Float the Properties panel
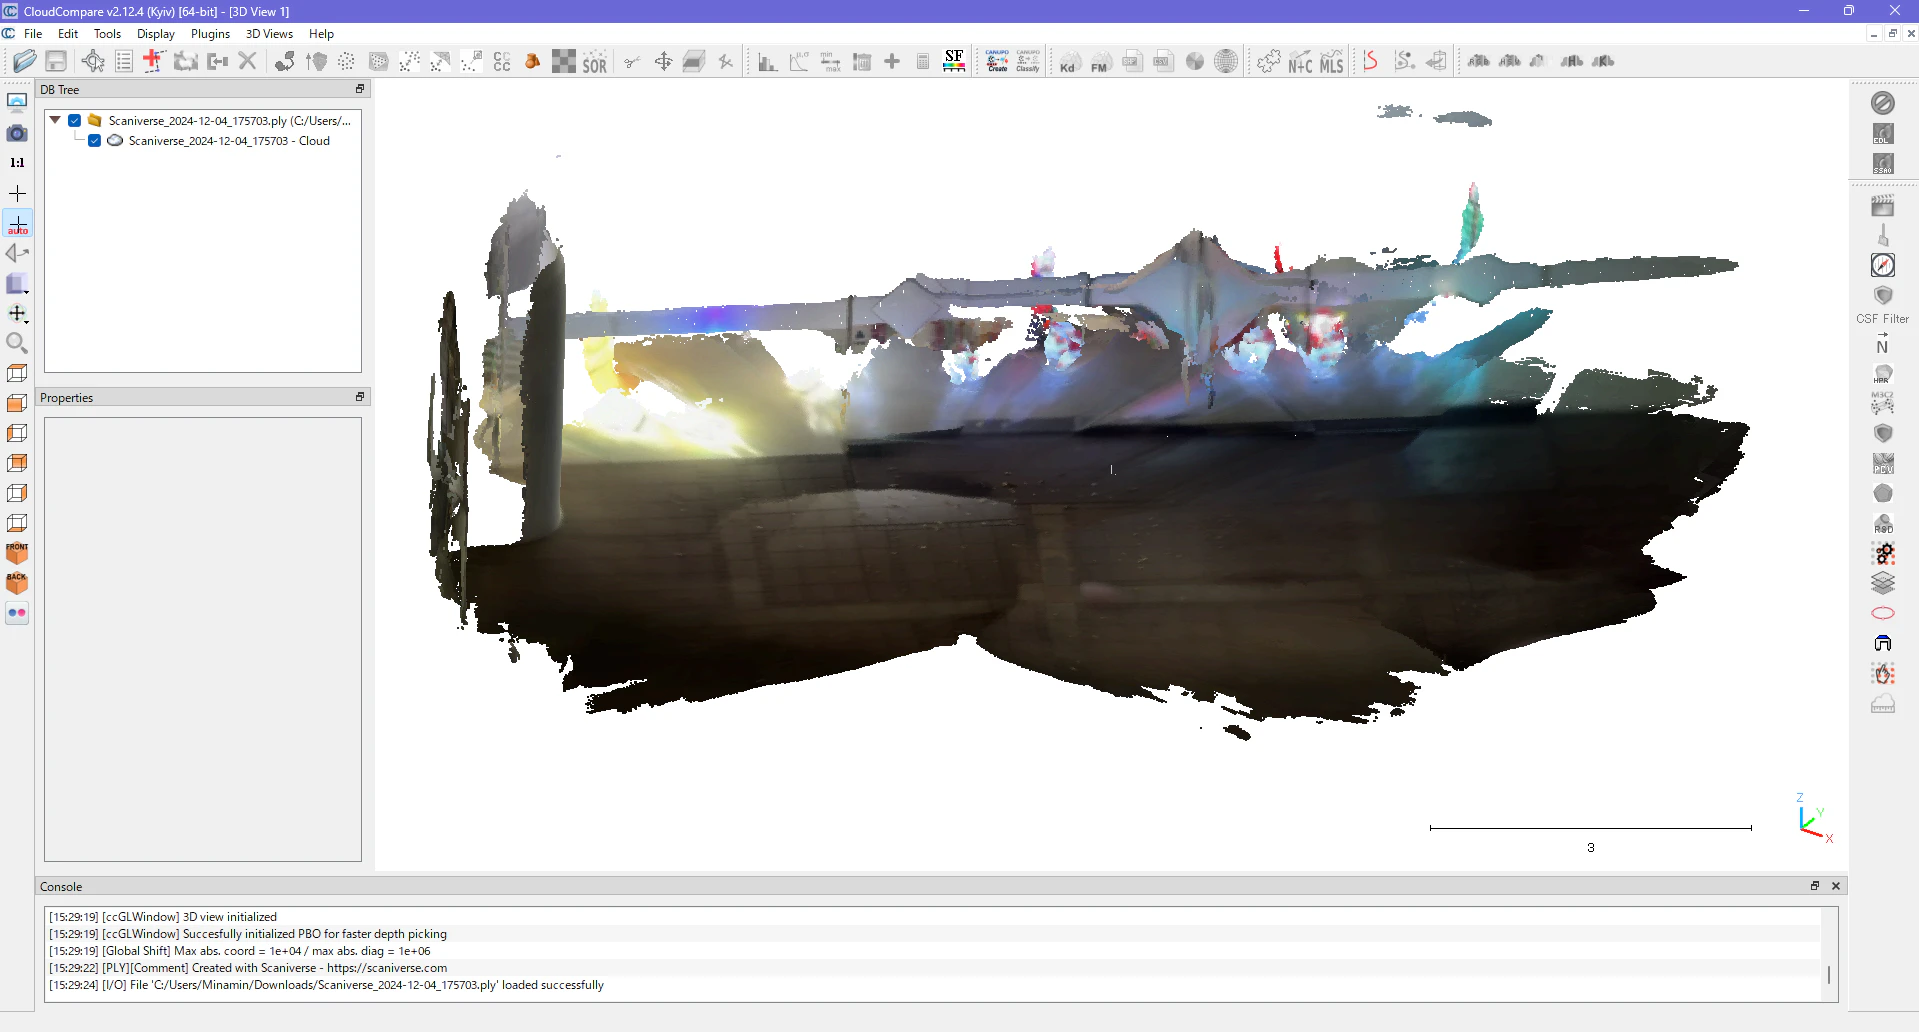Image resolution: width=1919 pixels, height=1032 pixels. (360, 397)
